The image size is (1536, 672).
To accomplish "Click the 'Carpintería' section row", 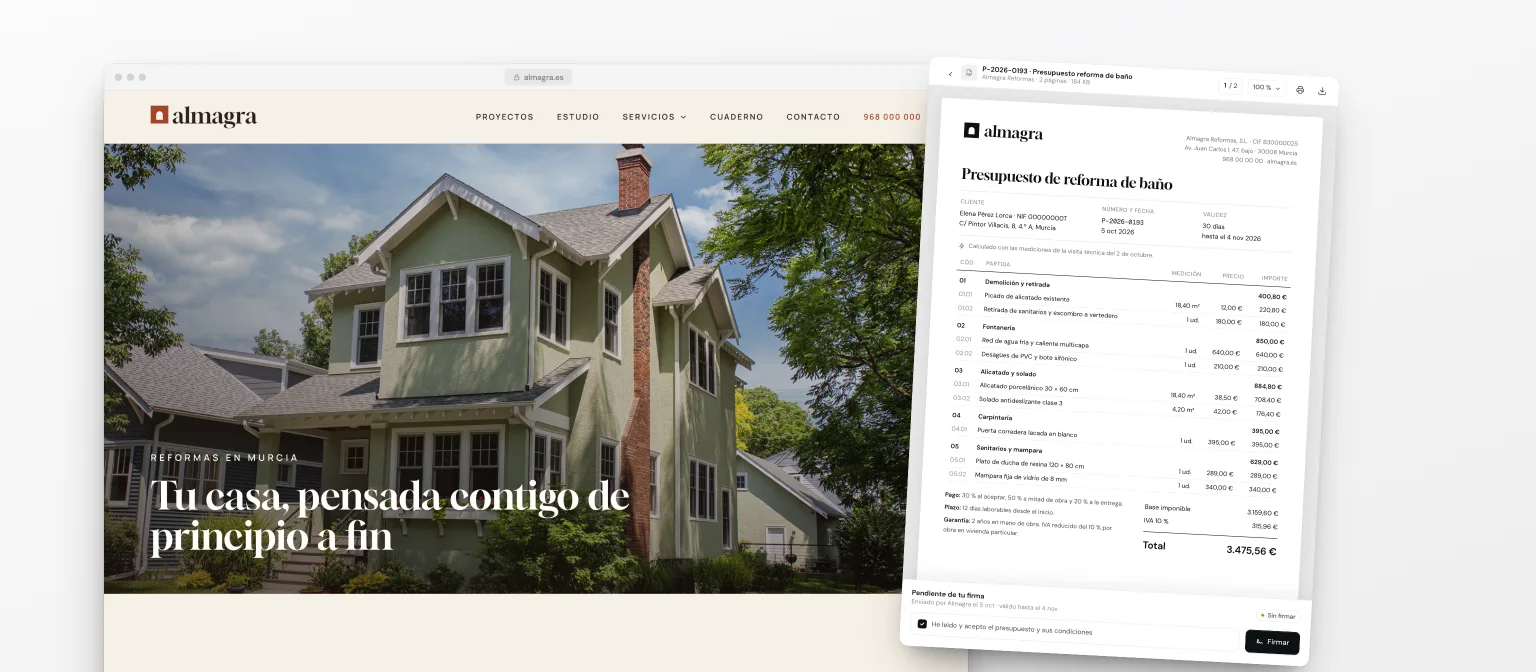I will 1115,422.
